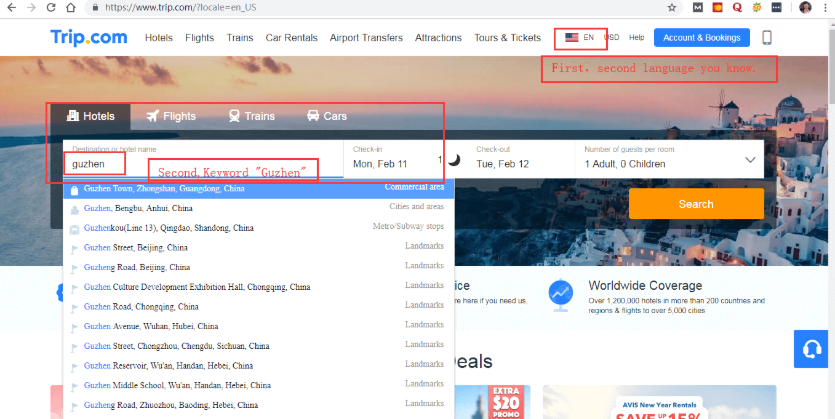Screen dimensions: 835x419
Task: Open Car Rentals in top navigation
Action: coord(292,38)
